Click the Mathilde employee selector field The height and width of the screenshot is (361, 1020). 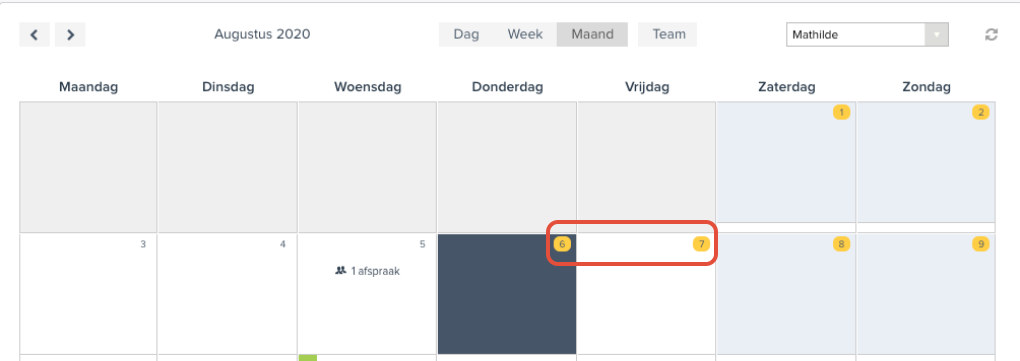click(867, 34)
